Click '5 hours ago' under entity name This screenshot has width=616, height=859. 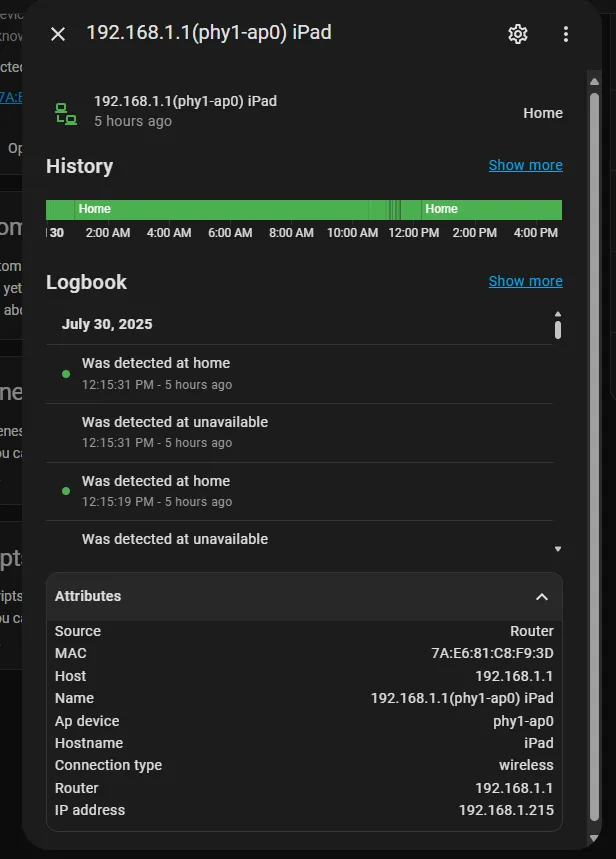tap(133, 121)
